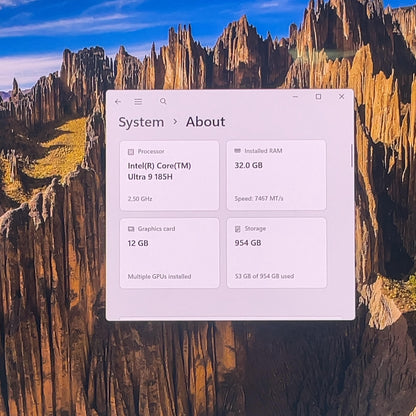This screenshot has height=416, width=416.
Task: Click the Storage label
Action: [255, 228]
